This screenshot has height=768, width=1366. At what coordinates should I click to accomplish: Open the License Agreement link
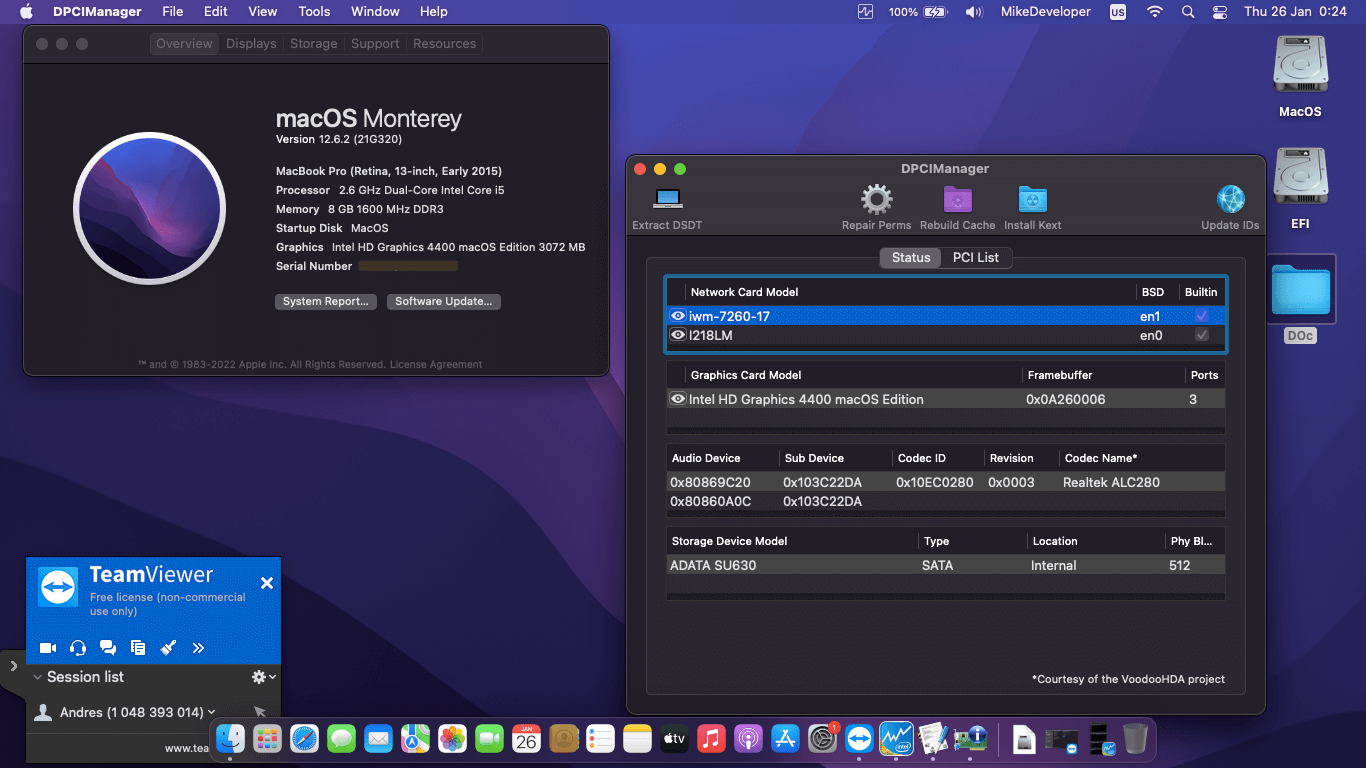point(436,365)
